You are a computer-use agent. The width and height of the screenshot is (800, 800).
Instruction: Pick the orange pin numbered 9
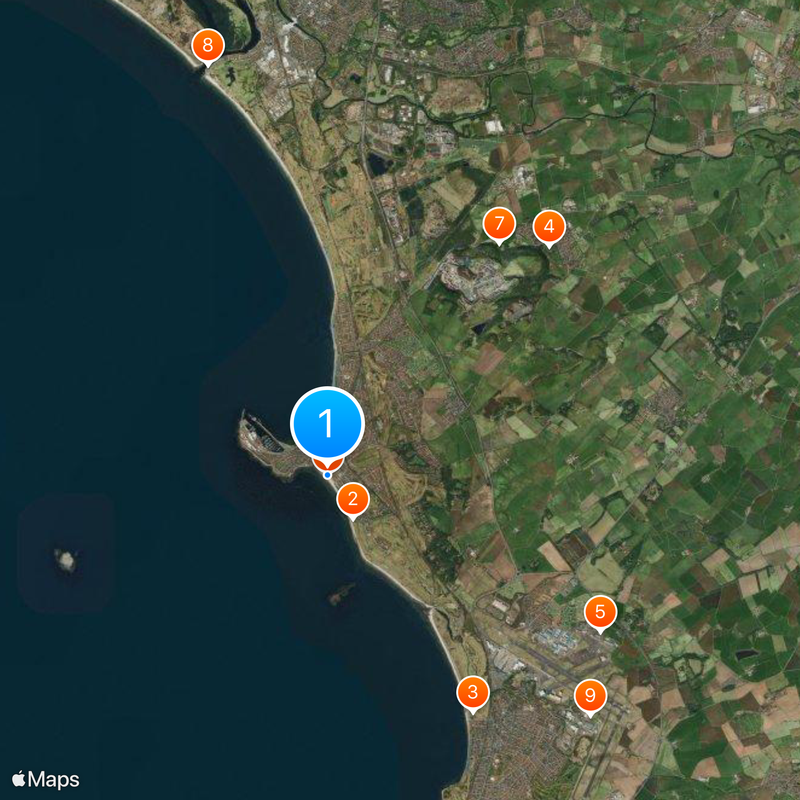(x=590, y=696)
